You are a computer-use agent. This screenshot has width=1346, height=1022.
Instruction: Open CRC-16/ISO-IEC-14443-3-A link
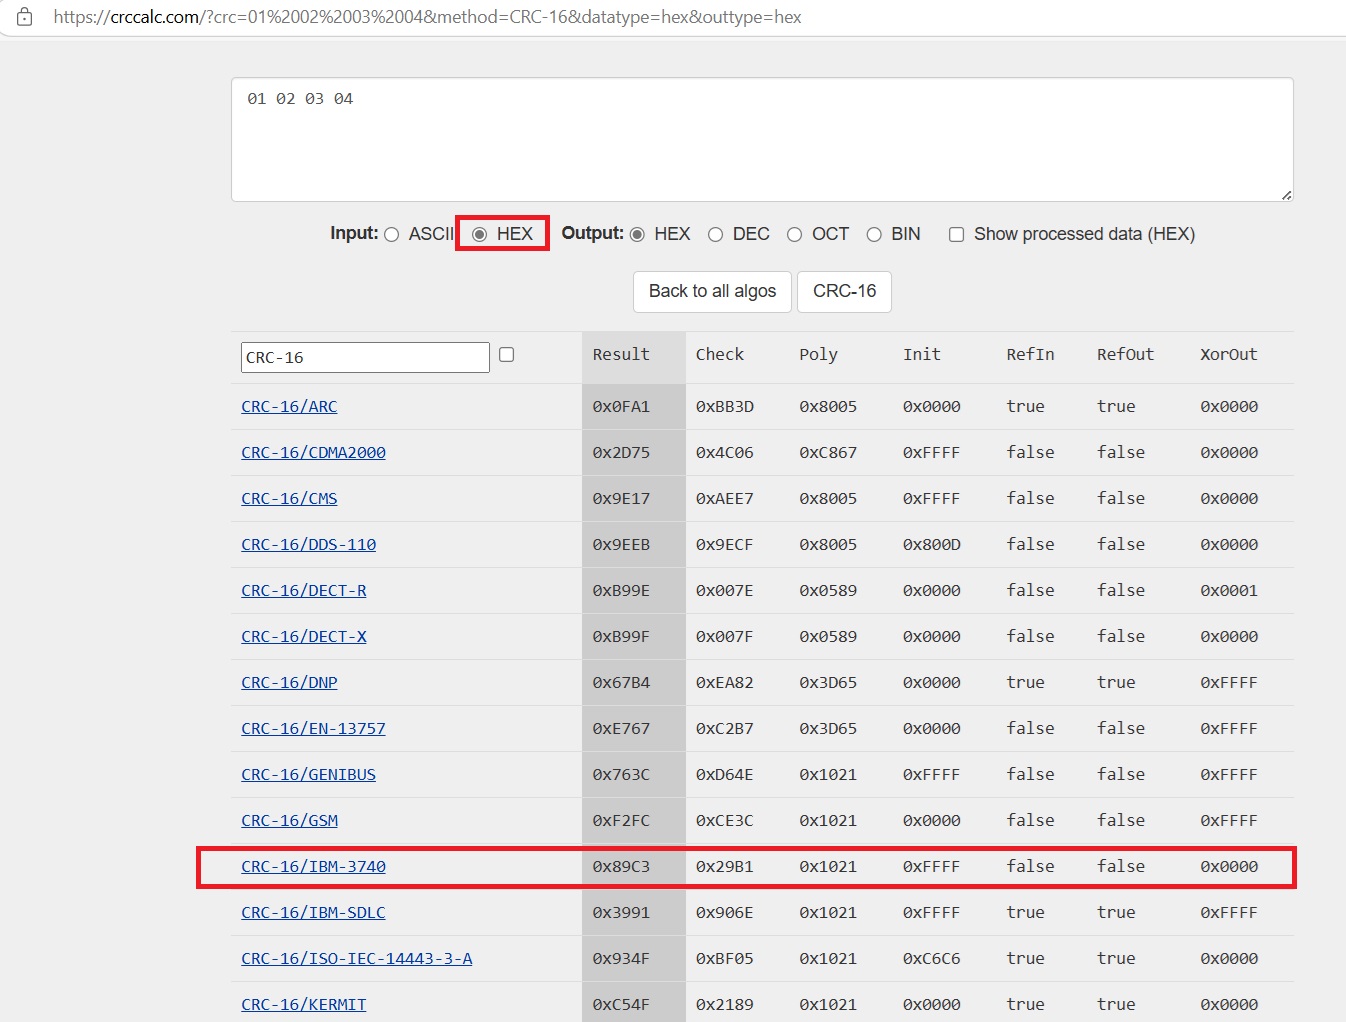356,958
